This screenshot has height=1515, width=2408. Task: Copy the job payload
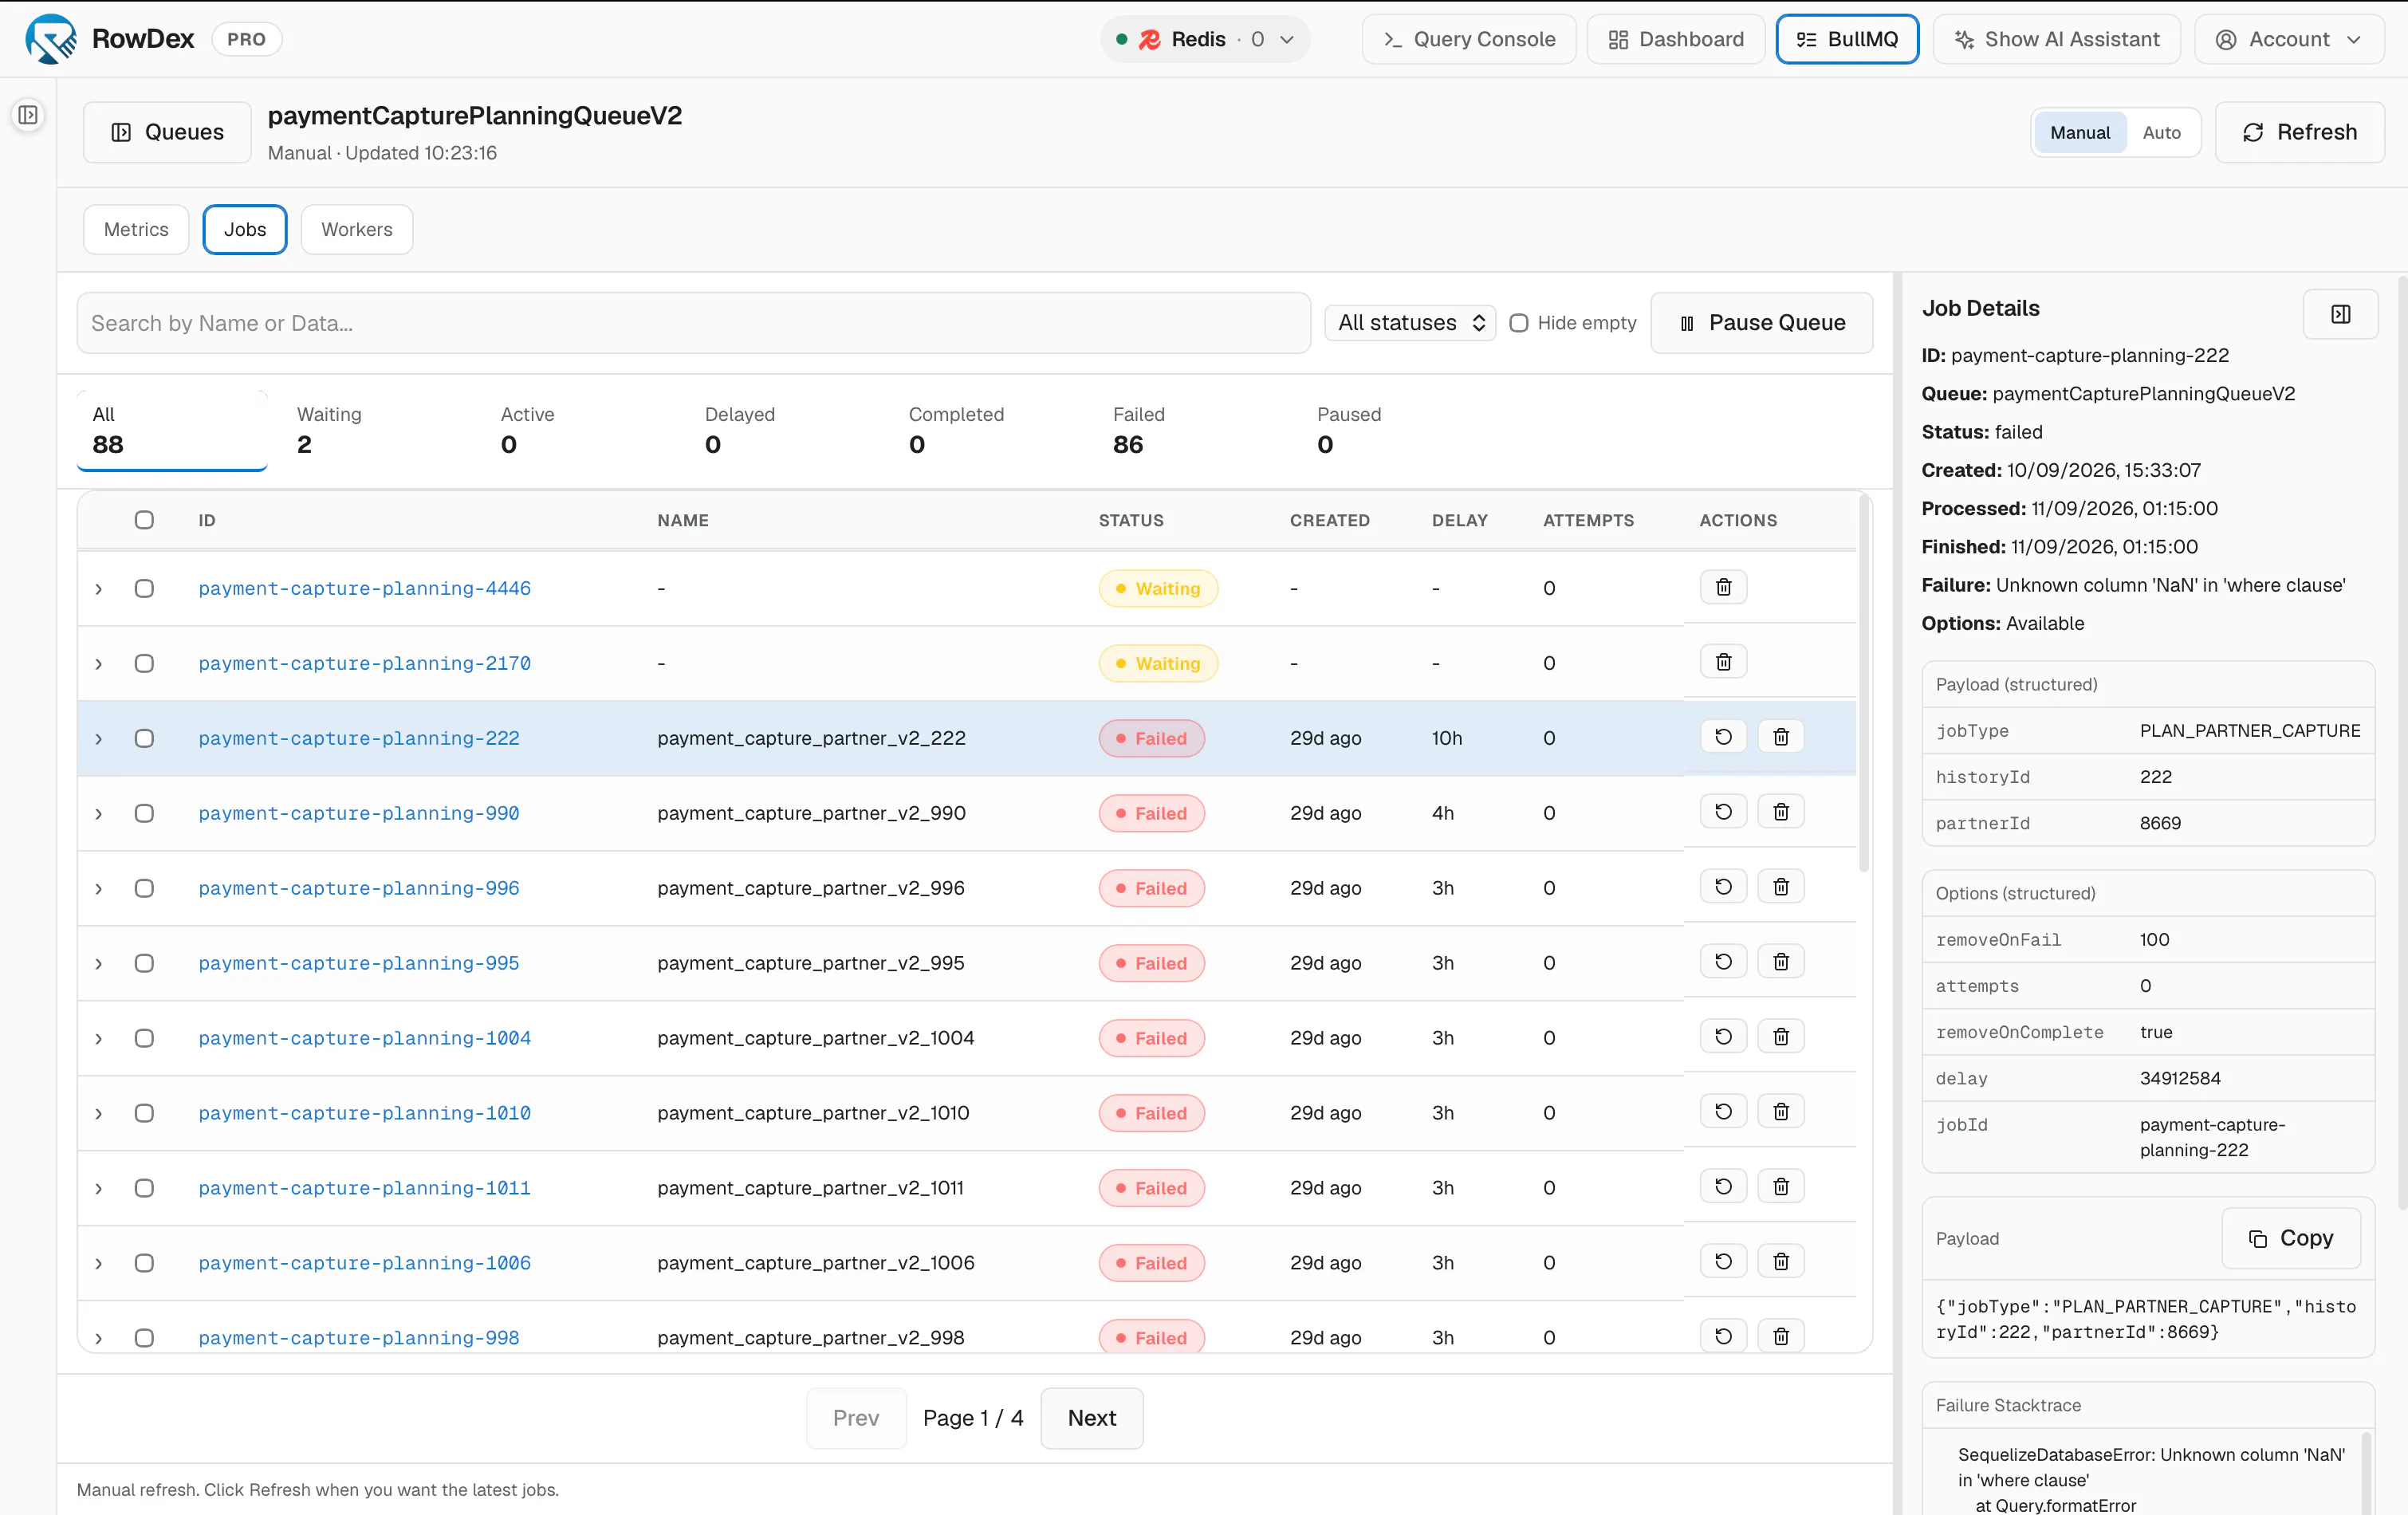pos(2290,1238)
